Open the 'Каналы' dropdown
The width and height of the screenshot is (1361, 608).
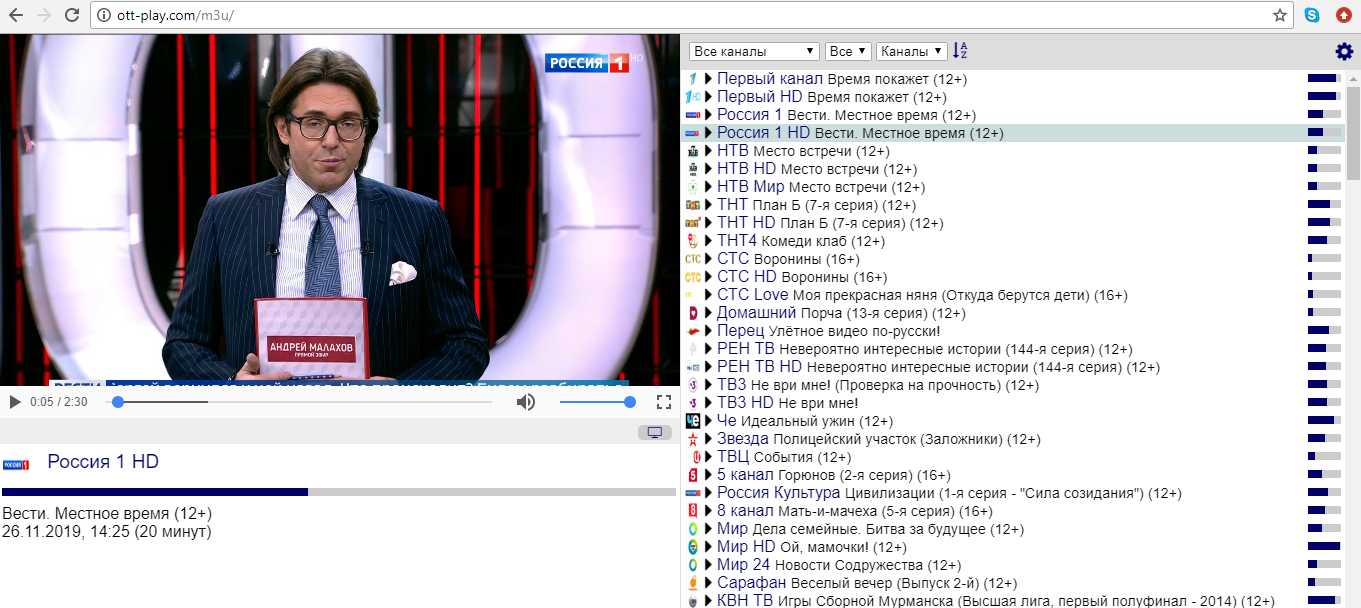[x=911, y=51]
